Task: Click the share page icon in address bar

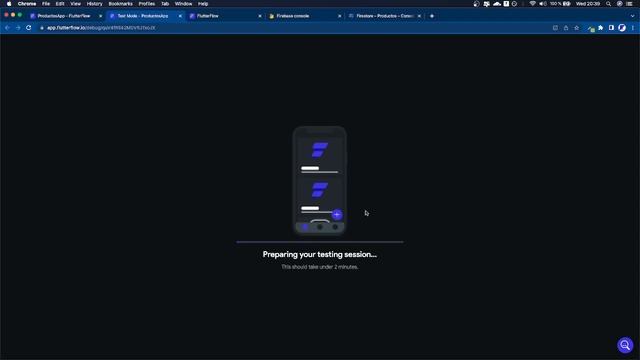Action: (566, 28)
